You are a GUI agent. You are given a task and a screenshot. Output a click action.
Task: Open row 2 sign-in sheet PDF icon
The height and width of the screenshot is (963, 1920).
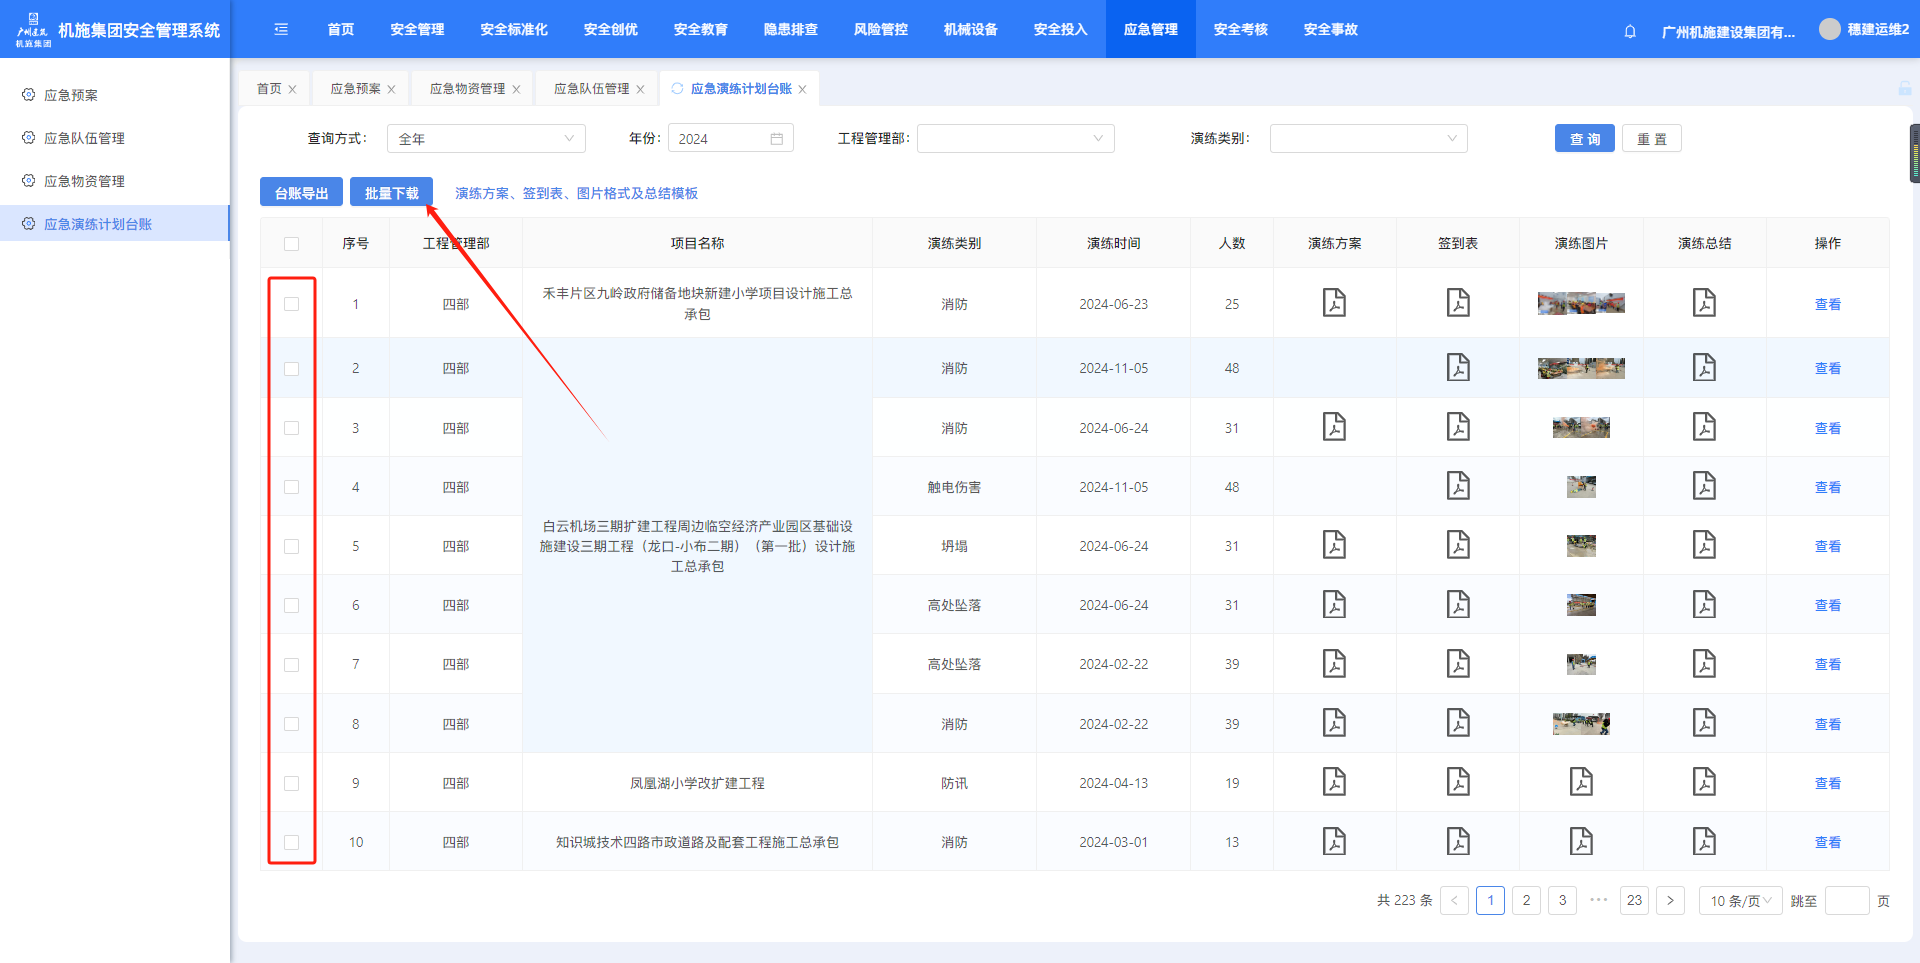[1458, 368]
